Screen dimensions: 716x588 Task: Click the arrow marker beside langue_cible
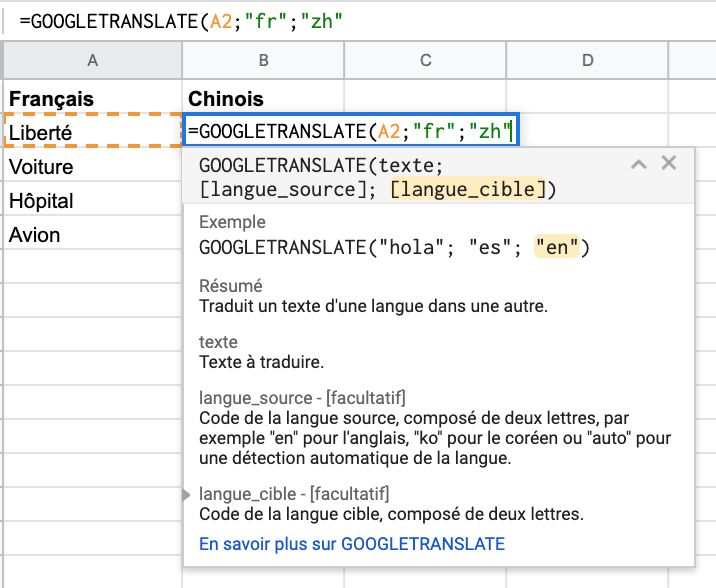[186, 495]
